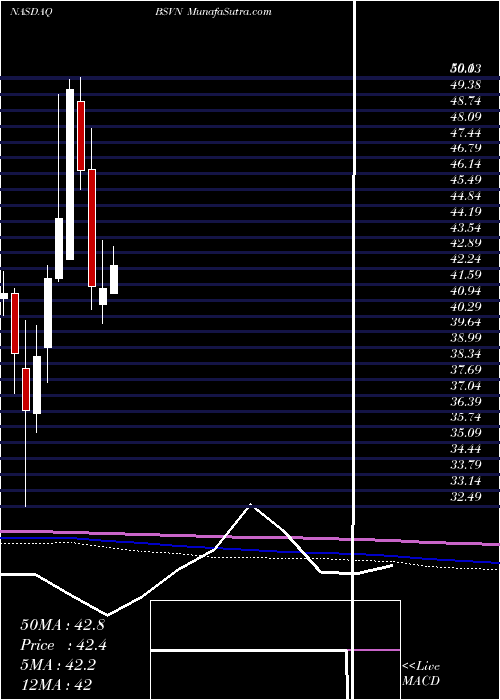Click the 39.64 price axis label
This screenshot has height=700, width=500.
pos(466,323)
